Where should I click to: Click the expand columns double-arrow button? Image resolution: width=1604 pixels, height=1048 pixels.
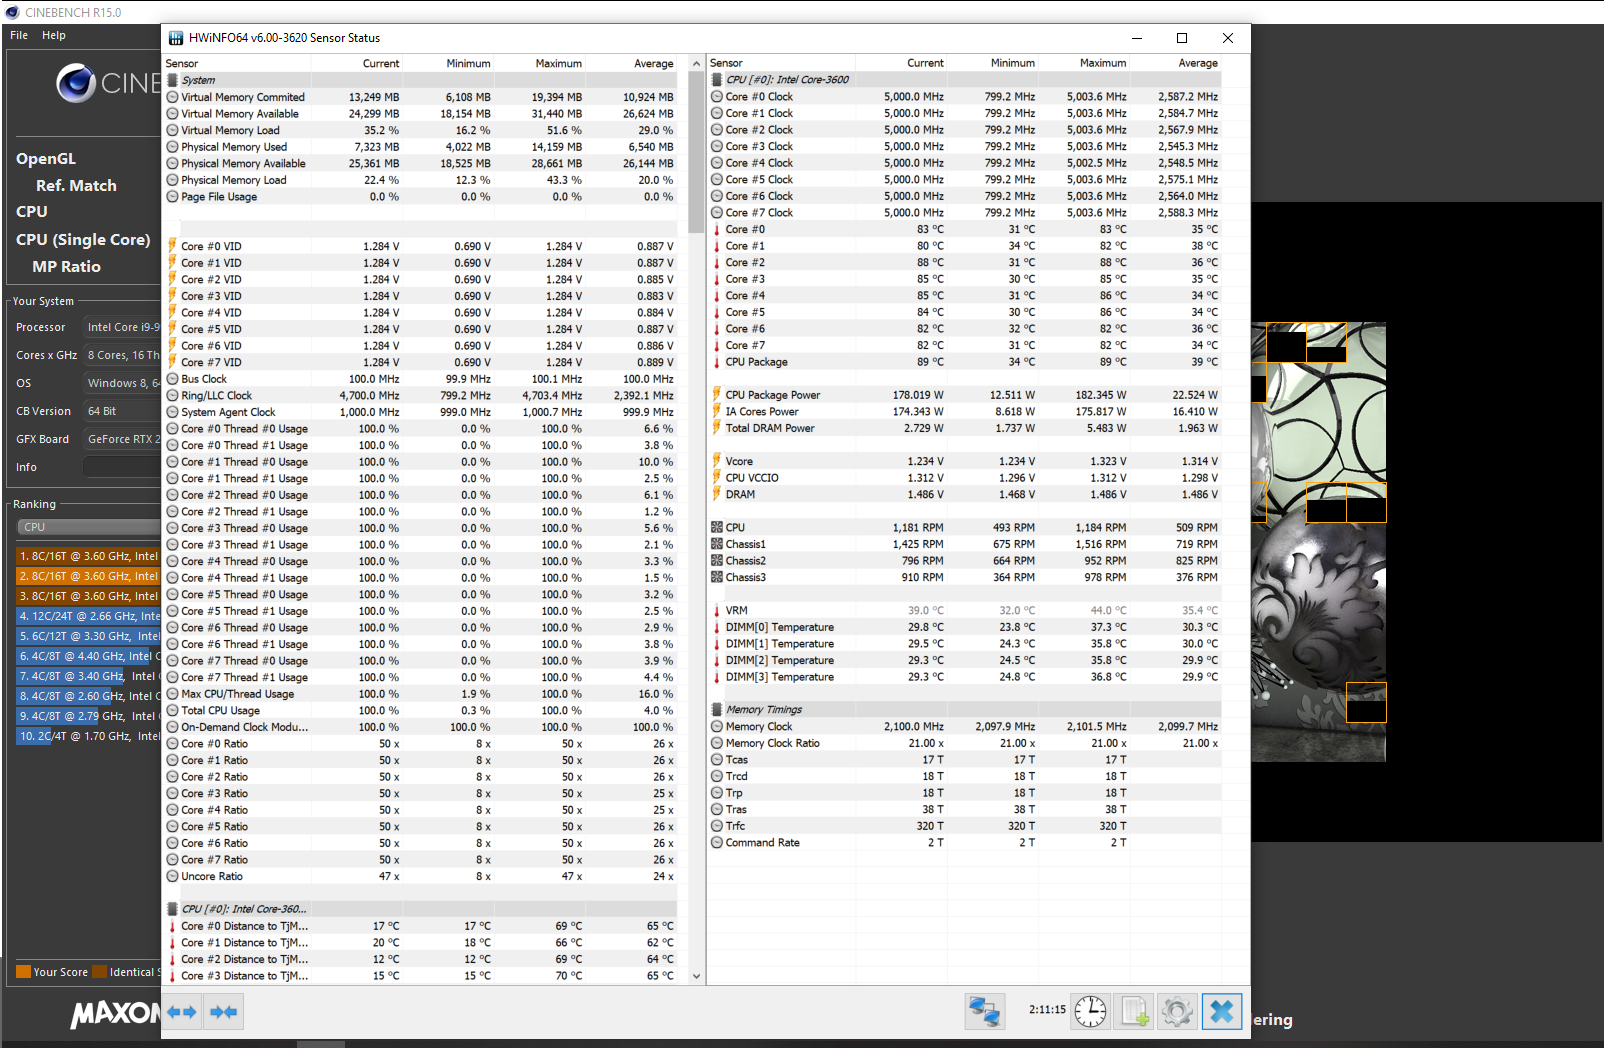pos(182,1012)
